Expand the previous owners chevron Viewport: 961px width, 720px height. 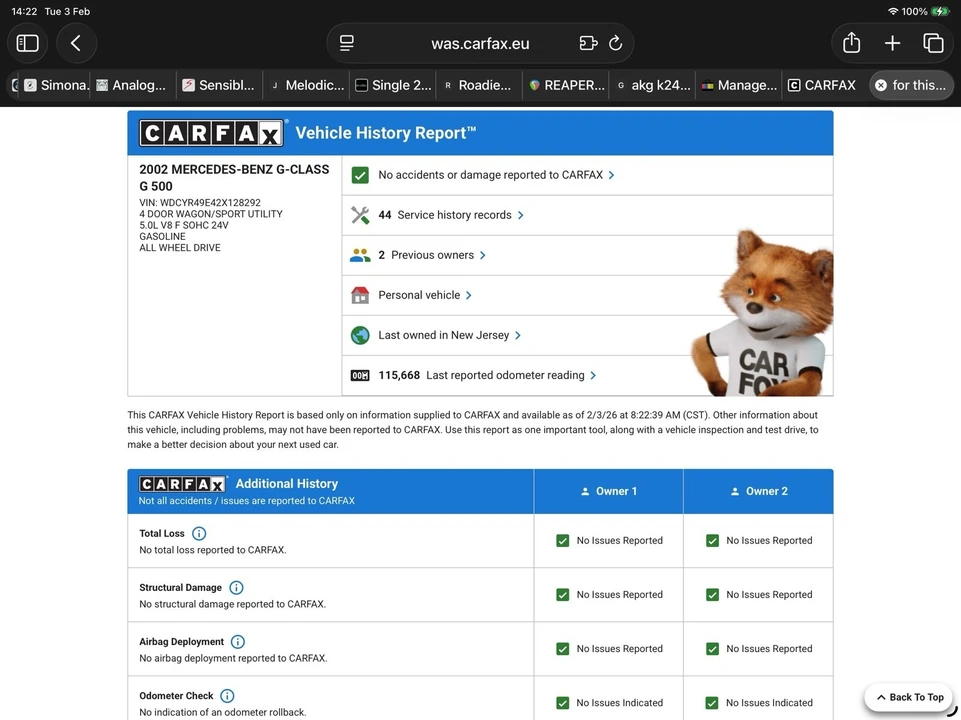[482, 255]
